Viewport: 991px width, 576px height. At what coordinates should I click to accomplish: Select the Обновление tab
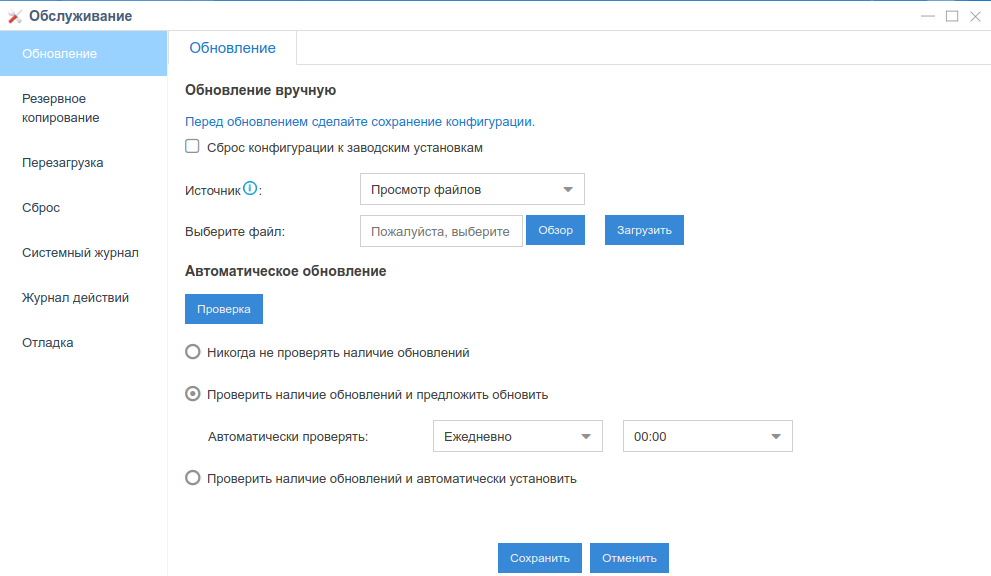tap(233, 48)
